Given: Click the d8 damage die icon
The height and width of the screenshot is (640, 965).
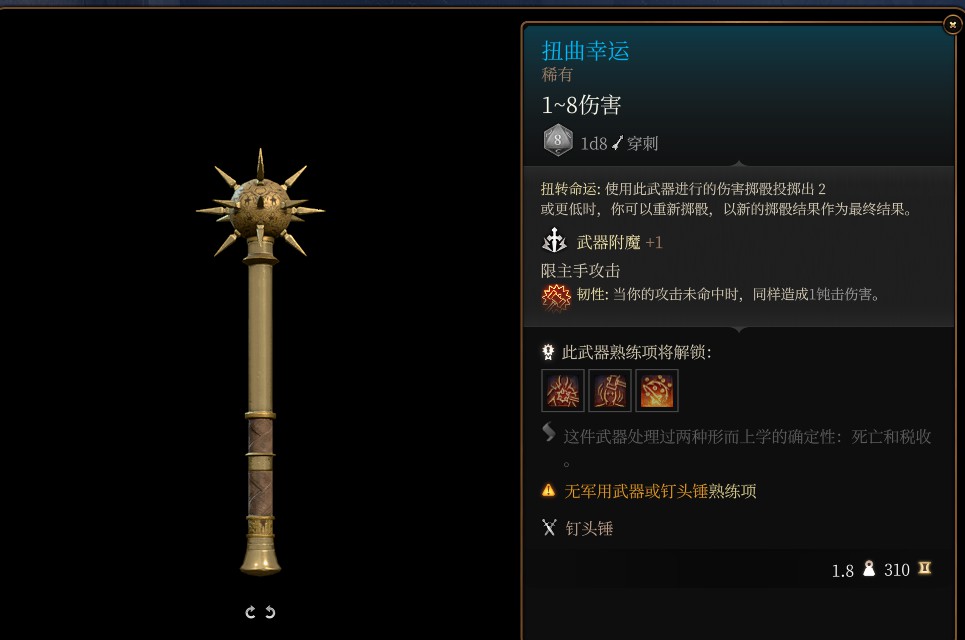Looking at the screenshot, I should tap(558, 140).
